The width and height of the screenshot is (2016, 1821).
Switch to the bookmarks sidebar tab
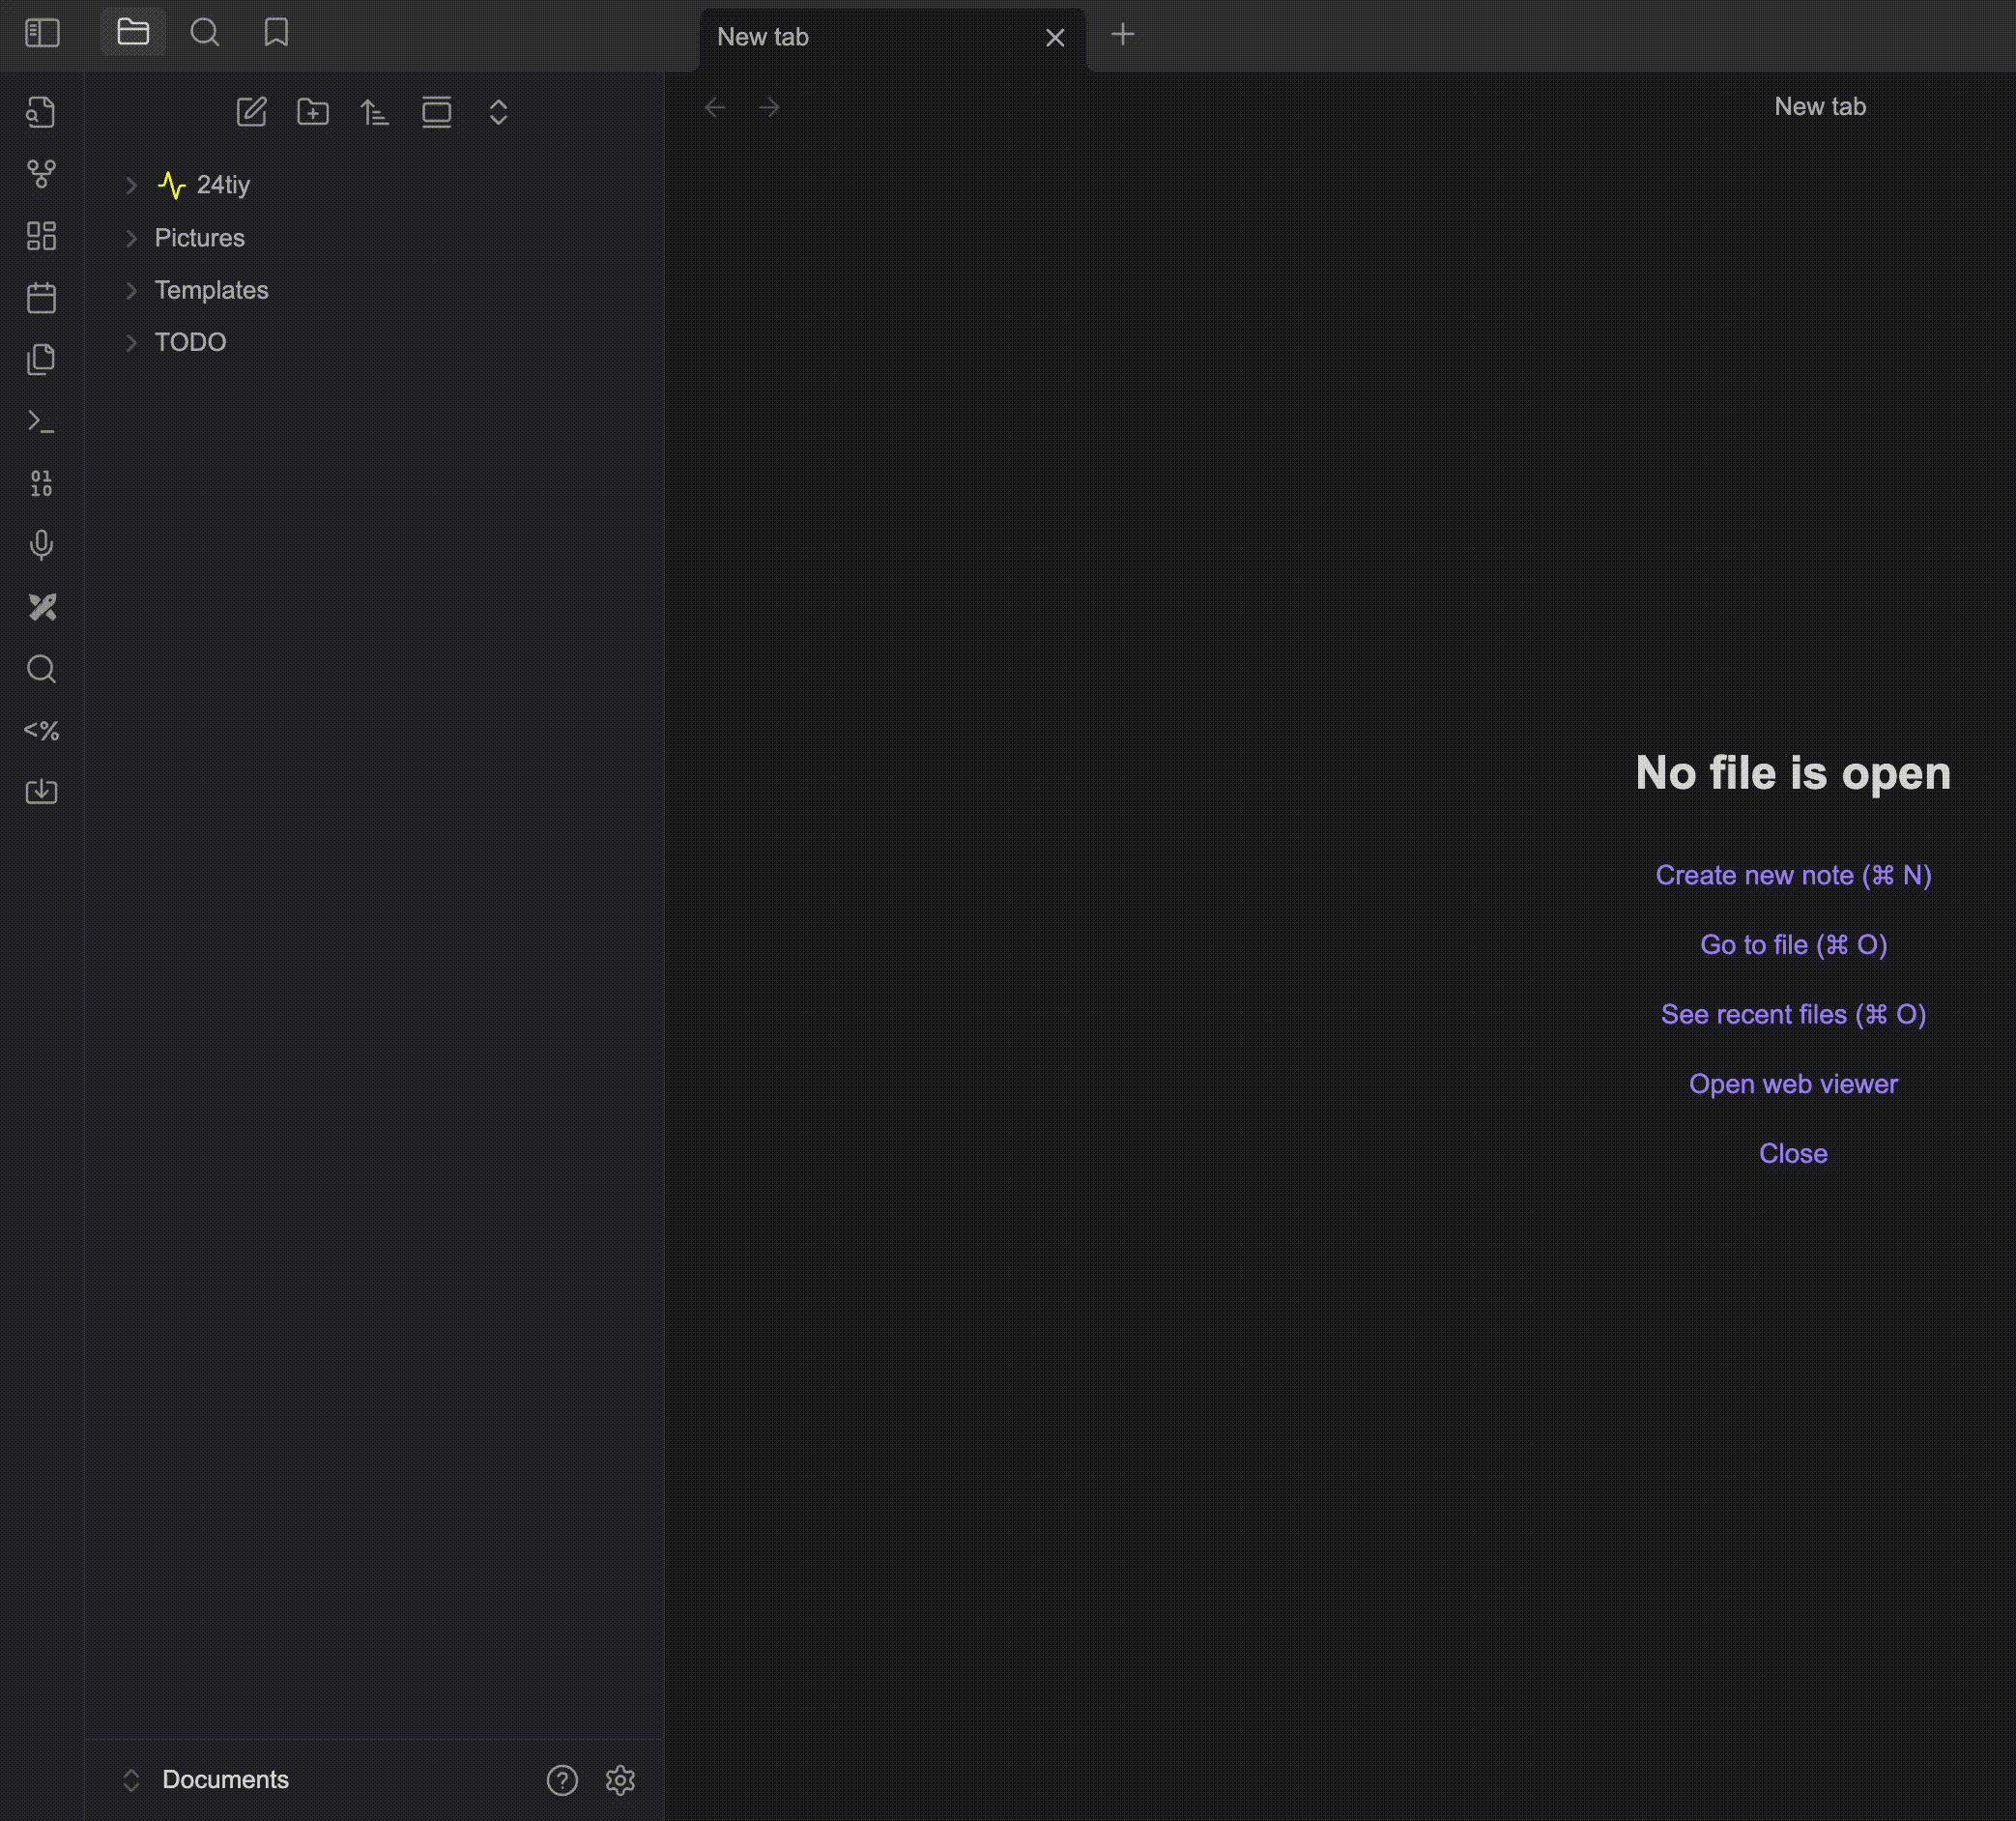coord(276,33)
